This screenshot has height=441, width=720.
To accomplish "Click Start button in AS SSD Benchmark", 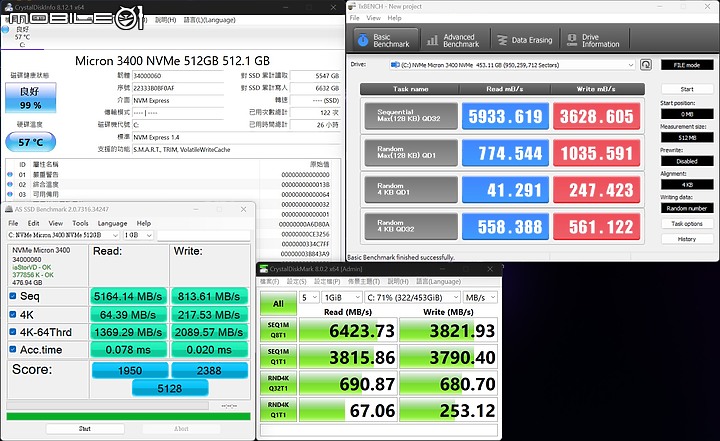I will click(x=85, y=429).
